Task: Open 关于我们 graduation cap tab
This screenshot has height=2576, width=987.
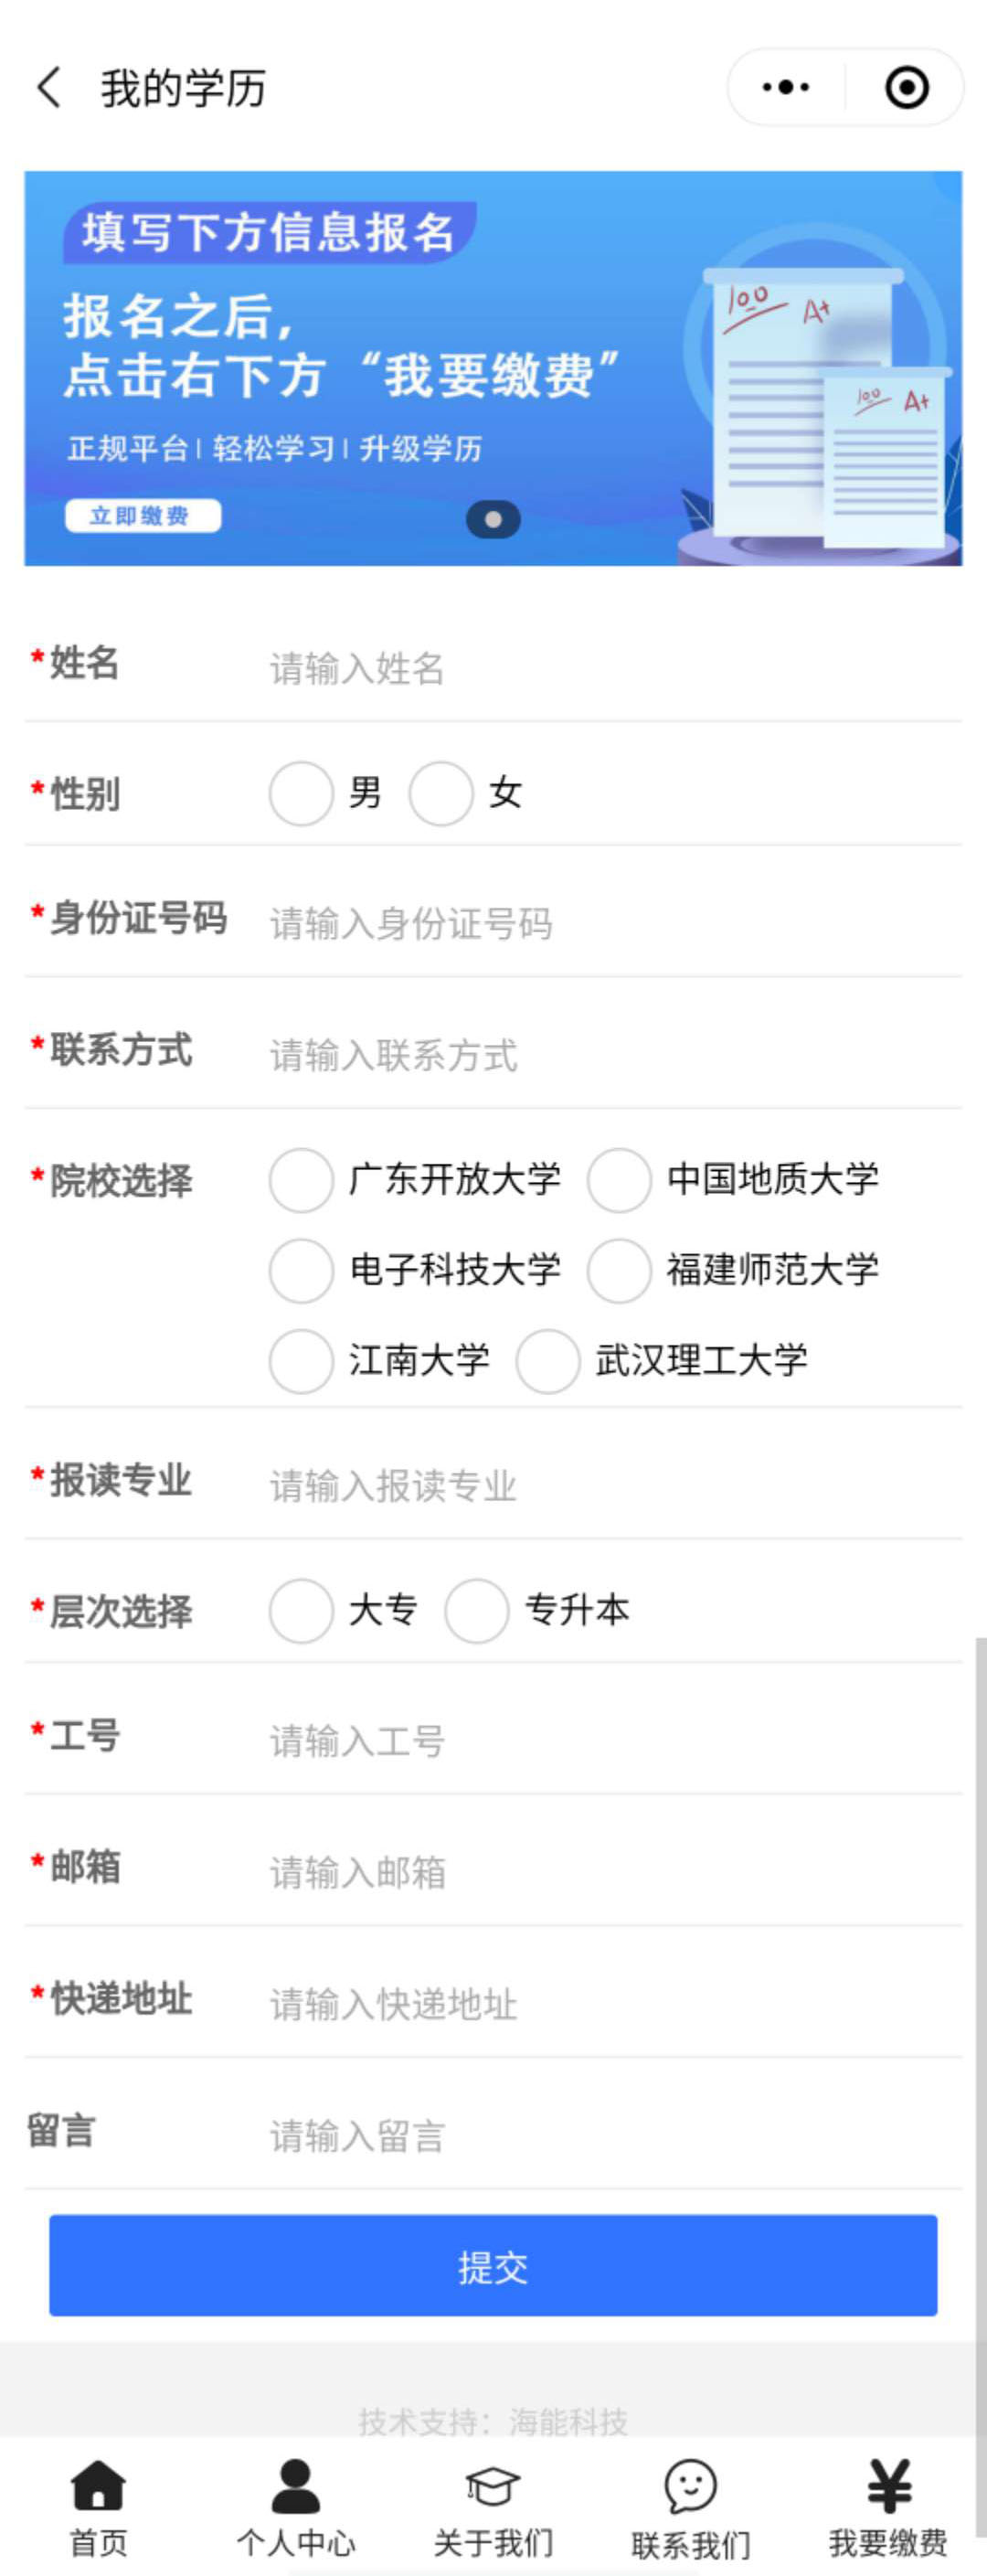Action: tap(493, 2485)
